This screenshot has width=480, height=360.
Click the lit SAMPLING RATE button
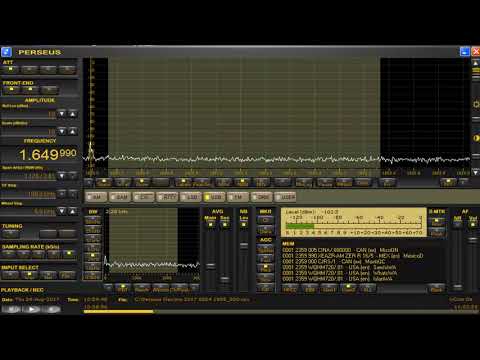[x=69, y=254]
